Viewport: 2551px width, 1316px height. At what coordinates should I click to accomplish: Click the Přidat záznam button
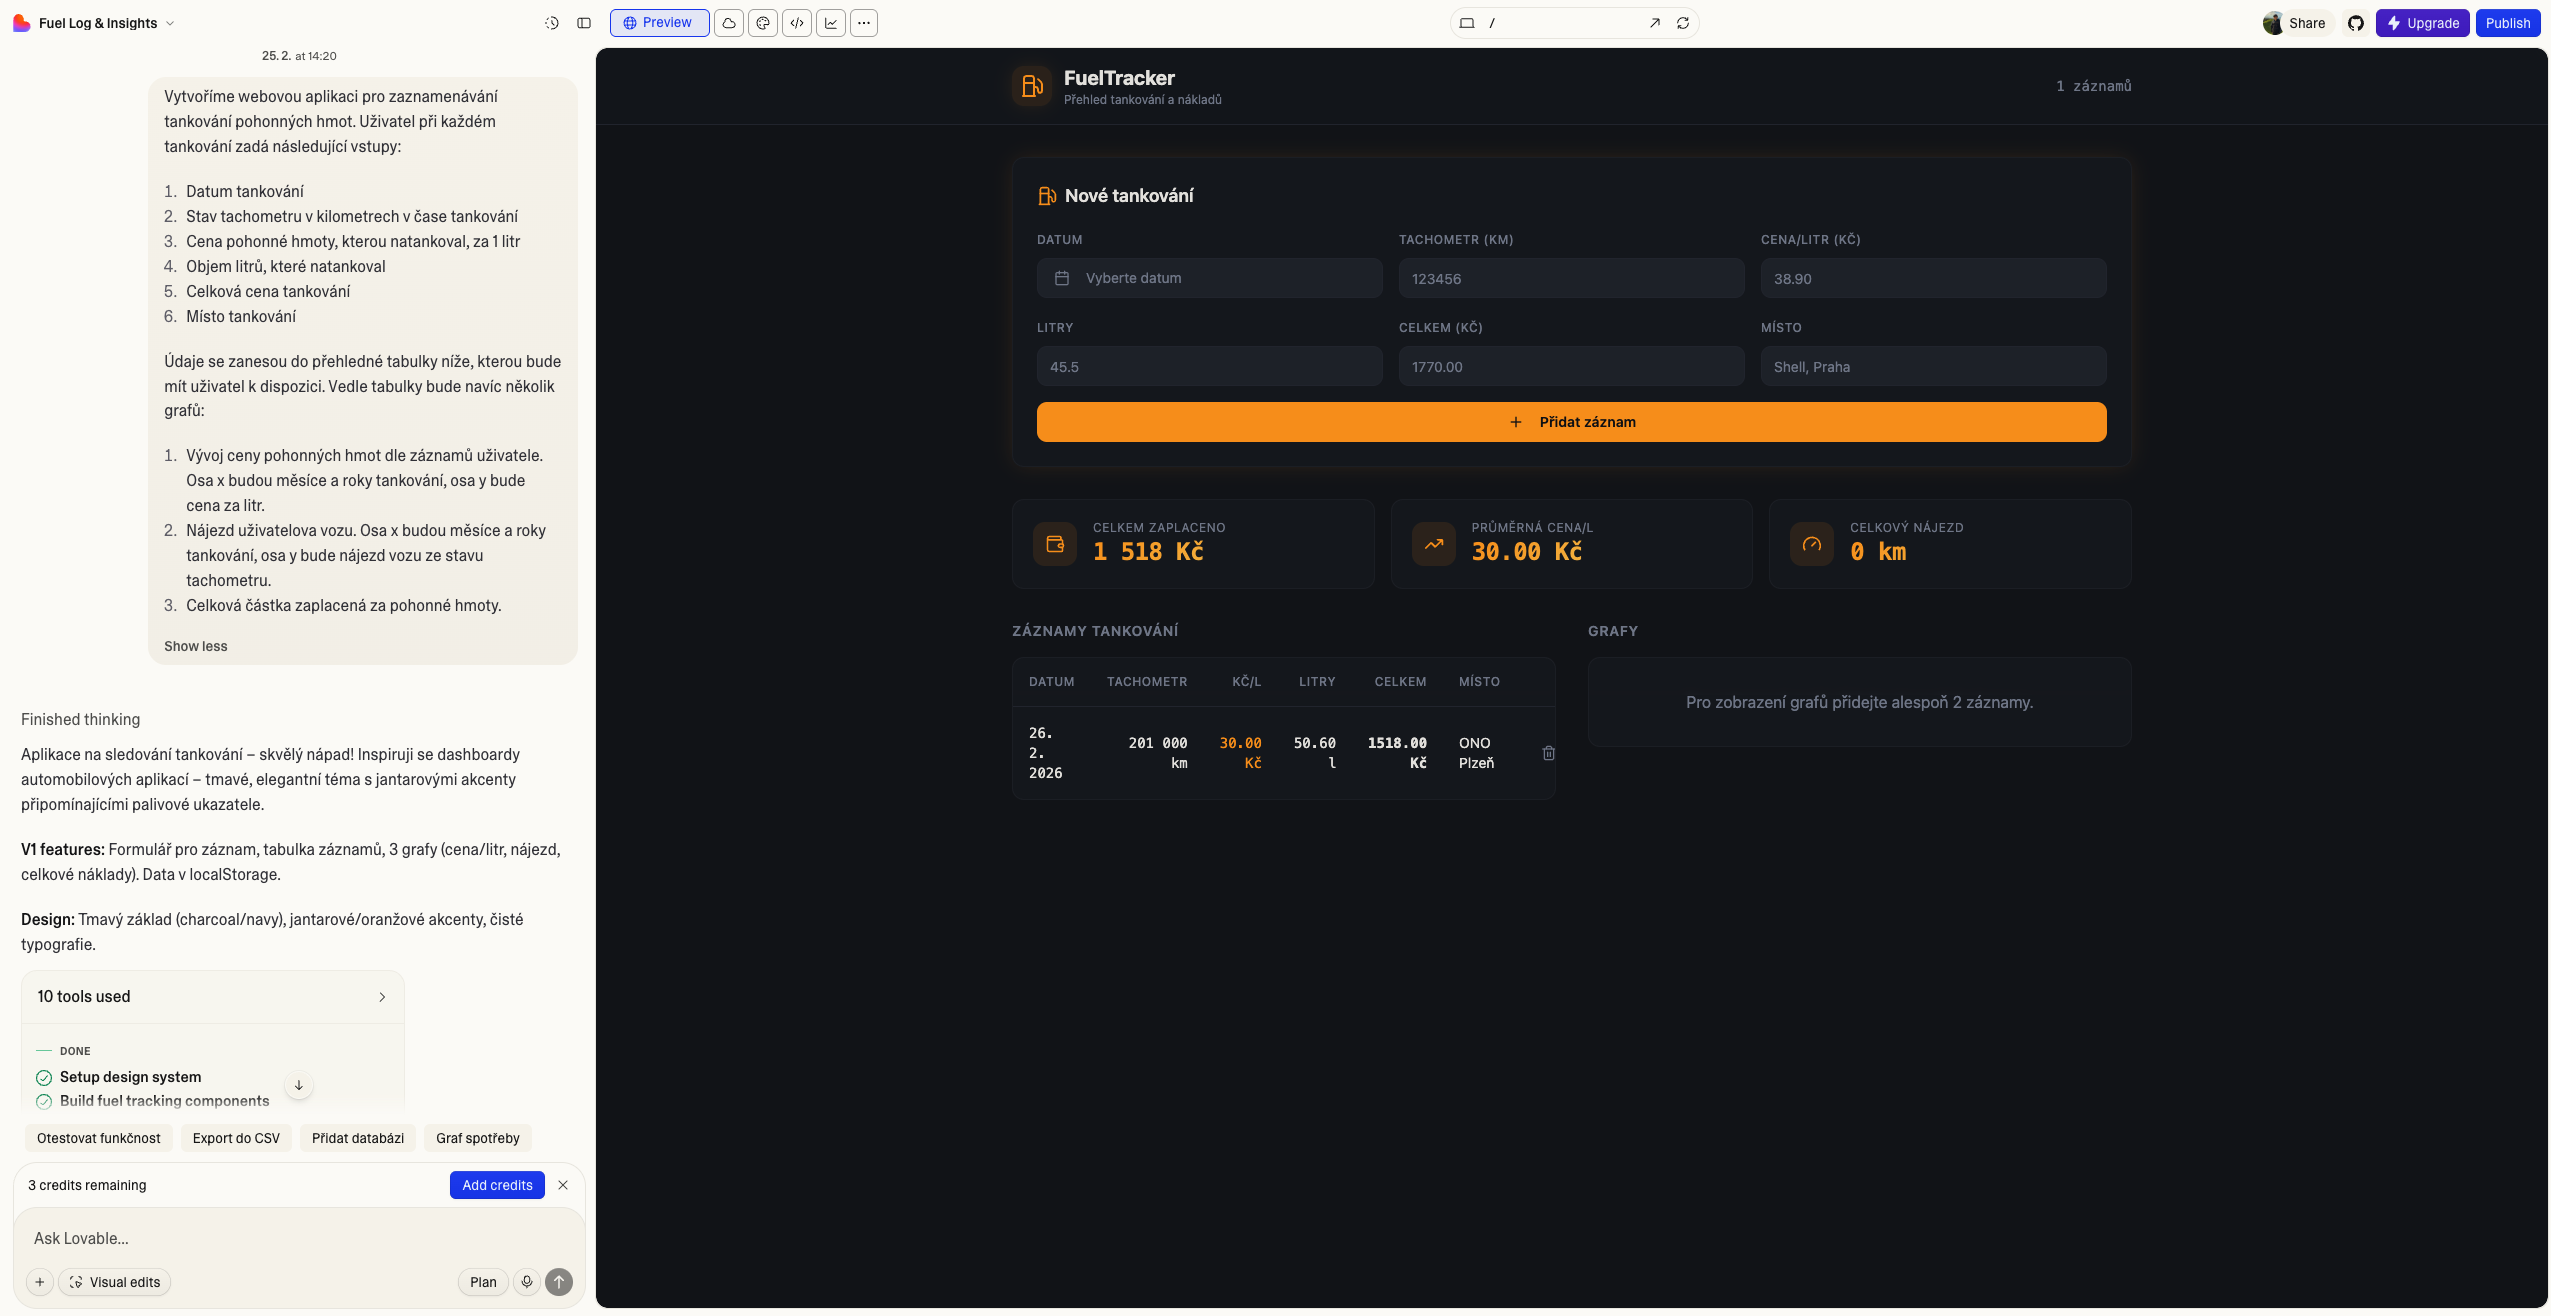click(1571, 422)
